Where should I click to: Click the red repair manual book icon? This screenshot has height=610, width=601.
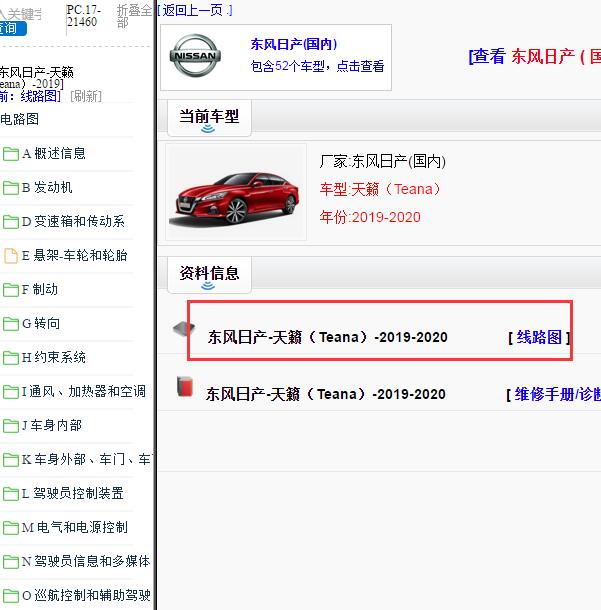(185, 386)
